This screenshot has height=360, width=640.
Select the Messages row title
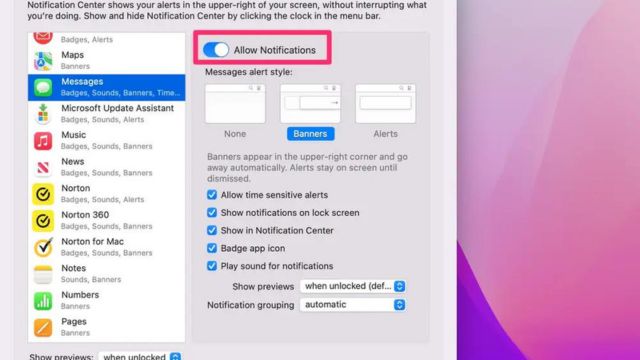pos(82,82)
